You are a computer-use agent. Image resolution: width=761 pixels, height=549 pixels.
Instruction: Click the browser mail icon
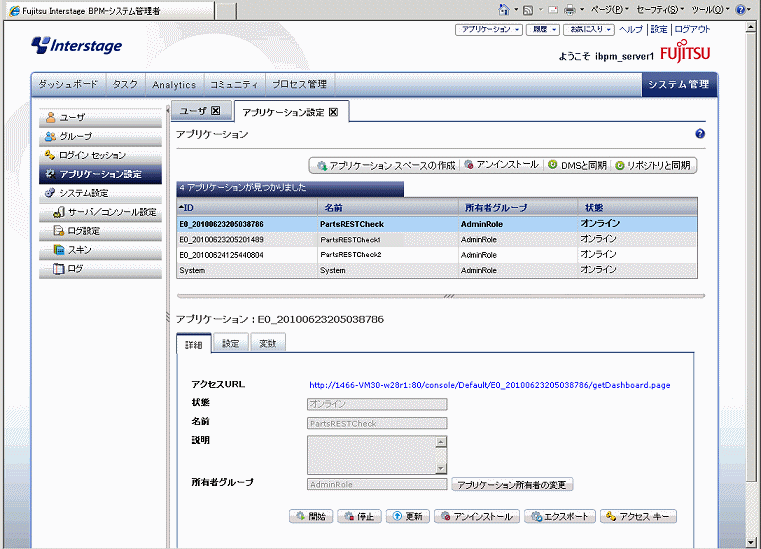pos(553,10)
